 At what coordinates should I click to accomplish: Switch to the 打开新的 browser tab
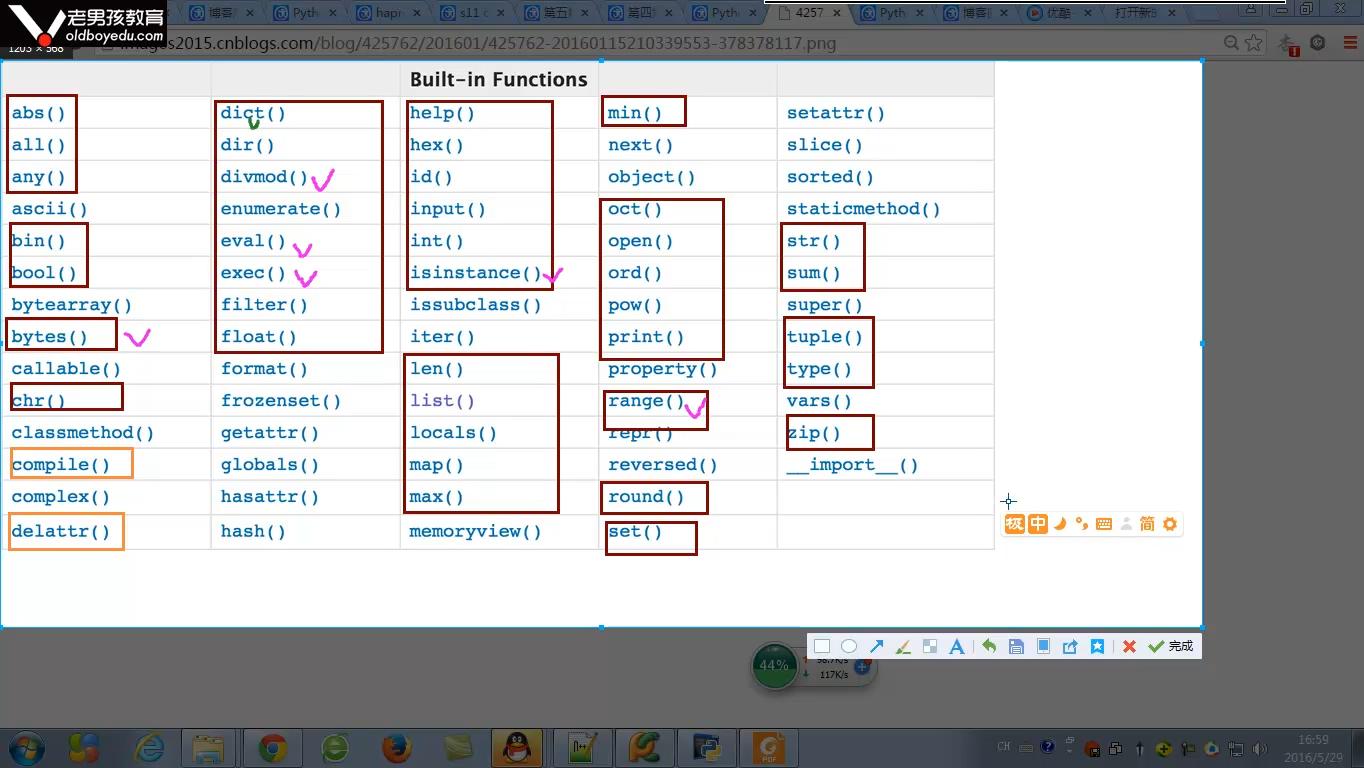coord(1145,13)
